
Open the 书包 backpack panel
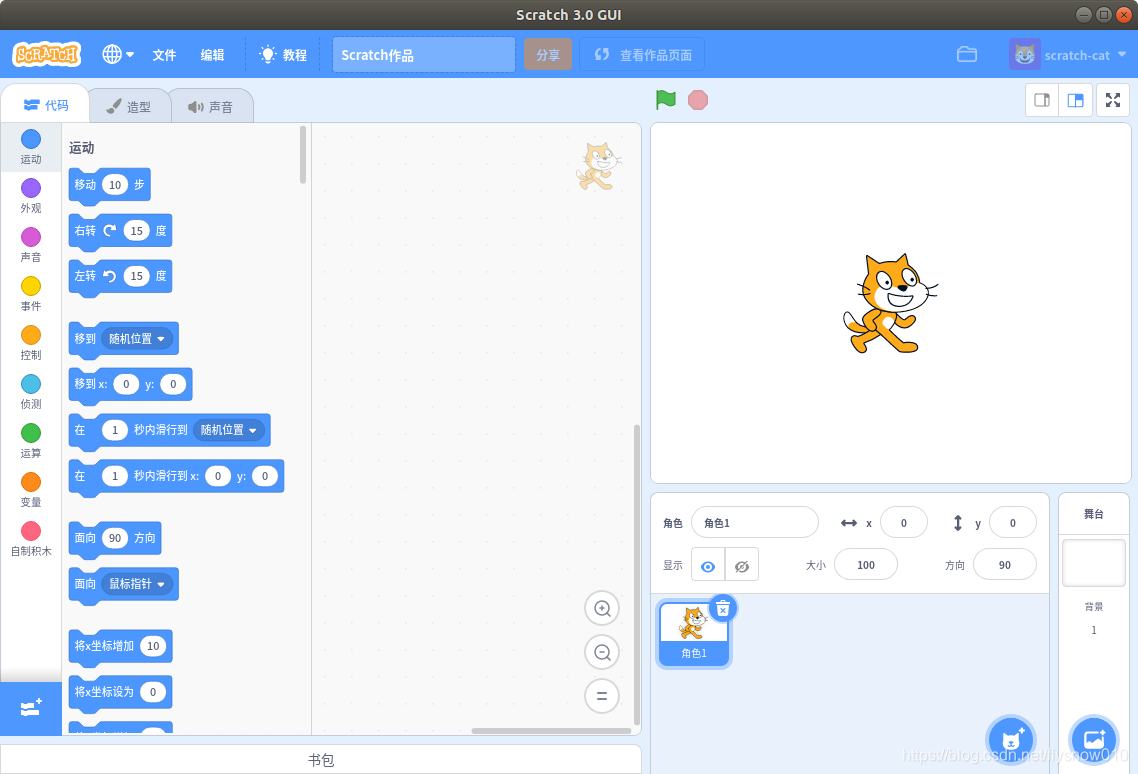pos(321,759)
